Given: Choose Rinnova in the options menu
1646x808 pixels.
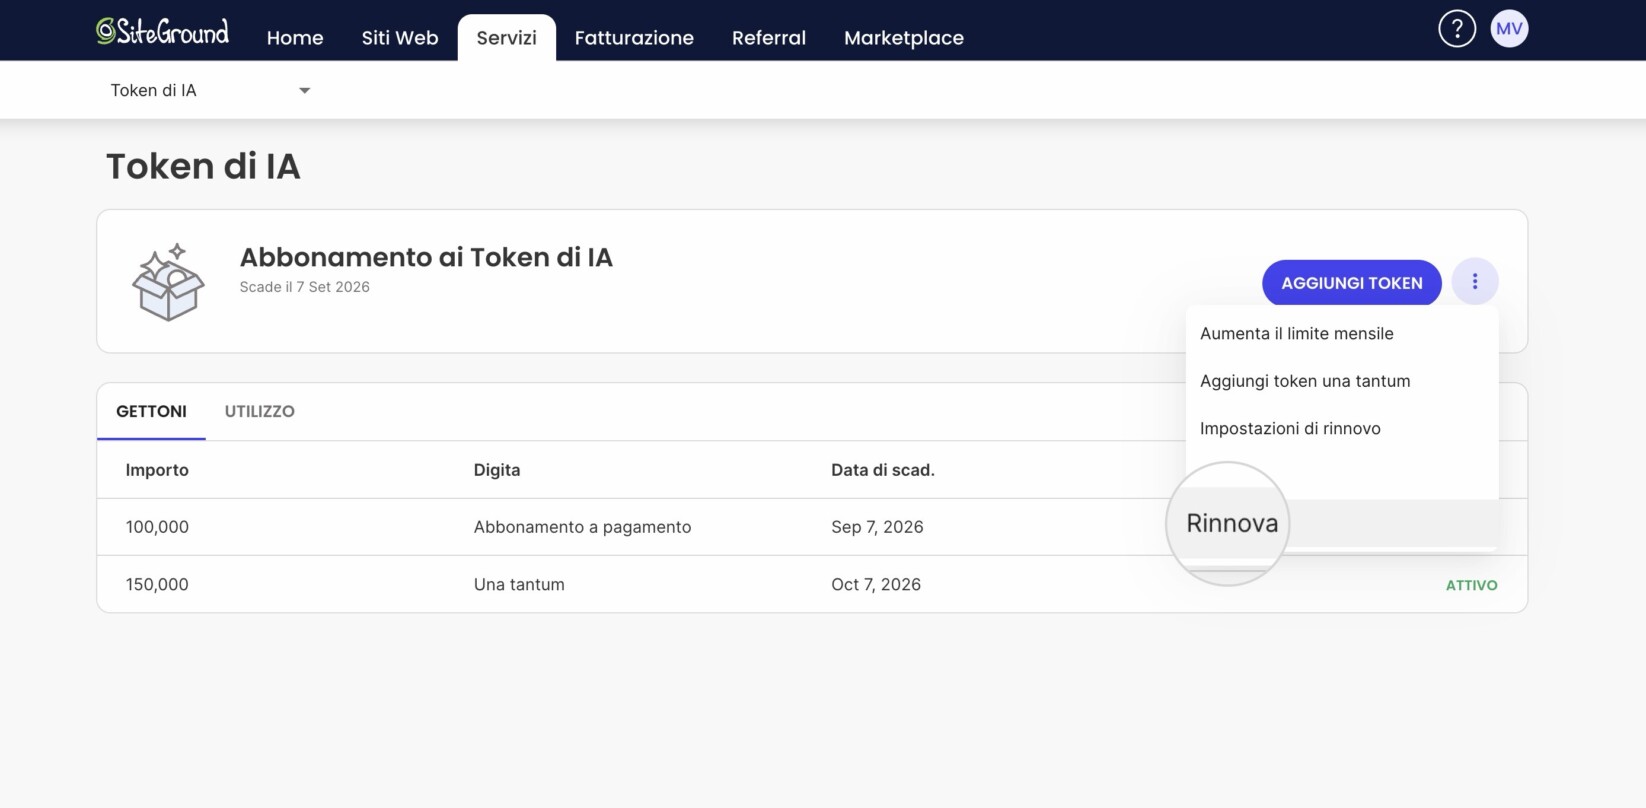Looking at the screenshot, I should pos(1341,523).
